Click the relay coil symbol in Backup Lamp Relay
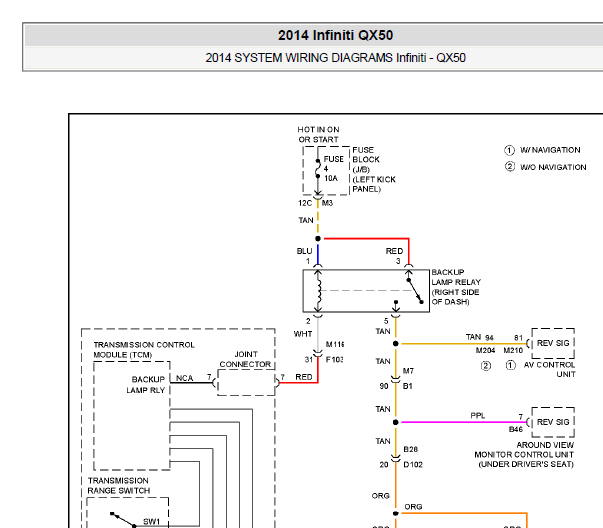 point(318,291)
